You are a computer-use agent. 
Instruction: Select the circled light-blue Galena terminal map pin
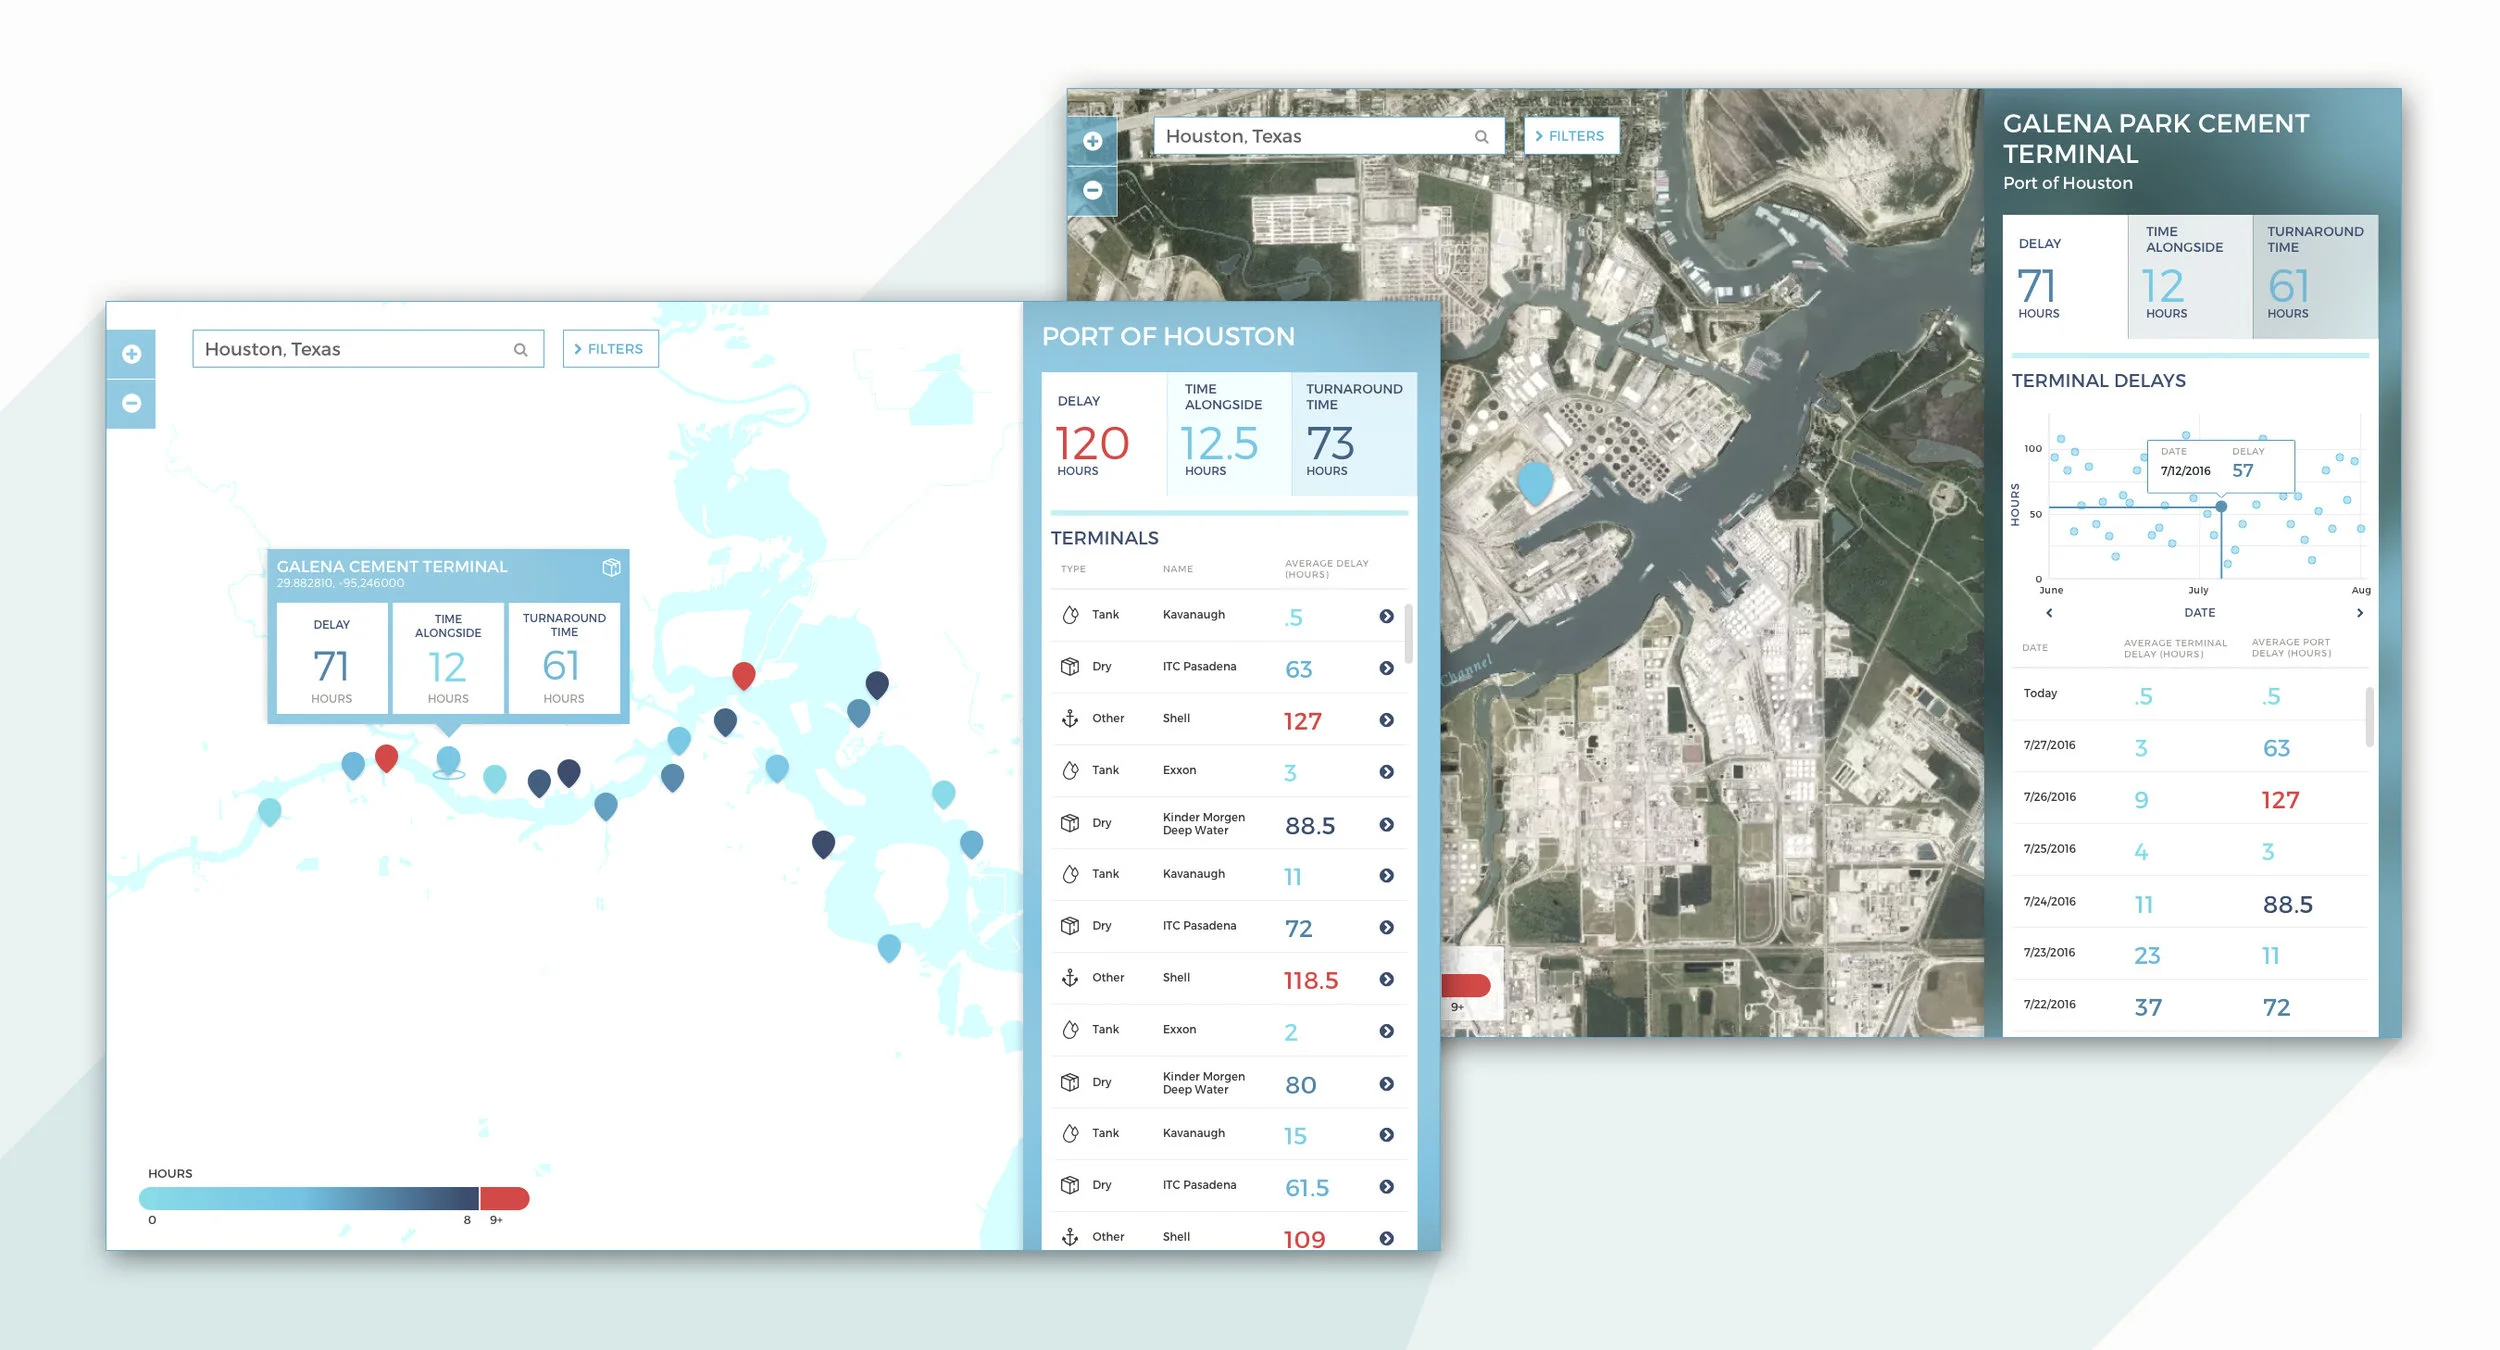[x=449, y=762]
